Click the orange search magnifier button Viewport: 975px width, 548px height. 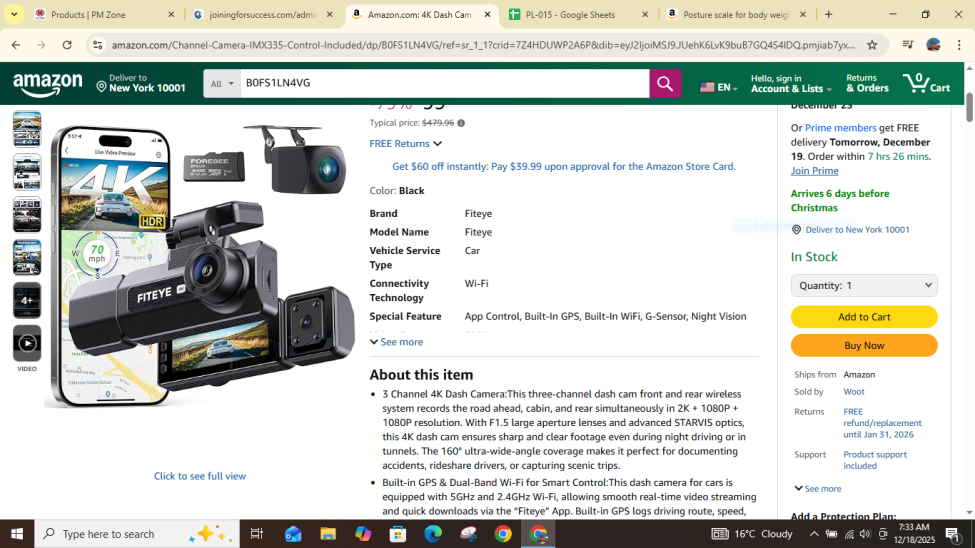665,84
